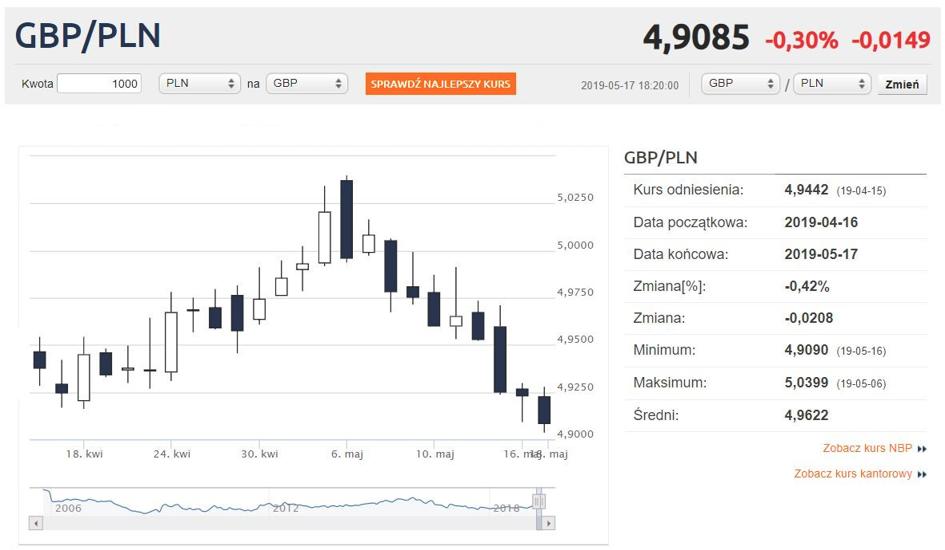Grab the range handle on the chart navigator
The image size is (945, 550).
pyautogui.click(x=539, y=501)
